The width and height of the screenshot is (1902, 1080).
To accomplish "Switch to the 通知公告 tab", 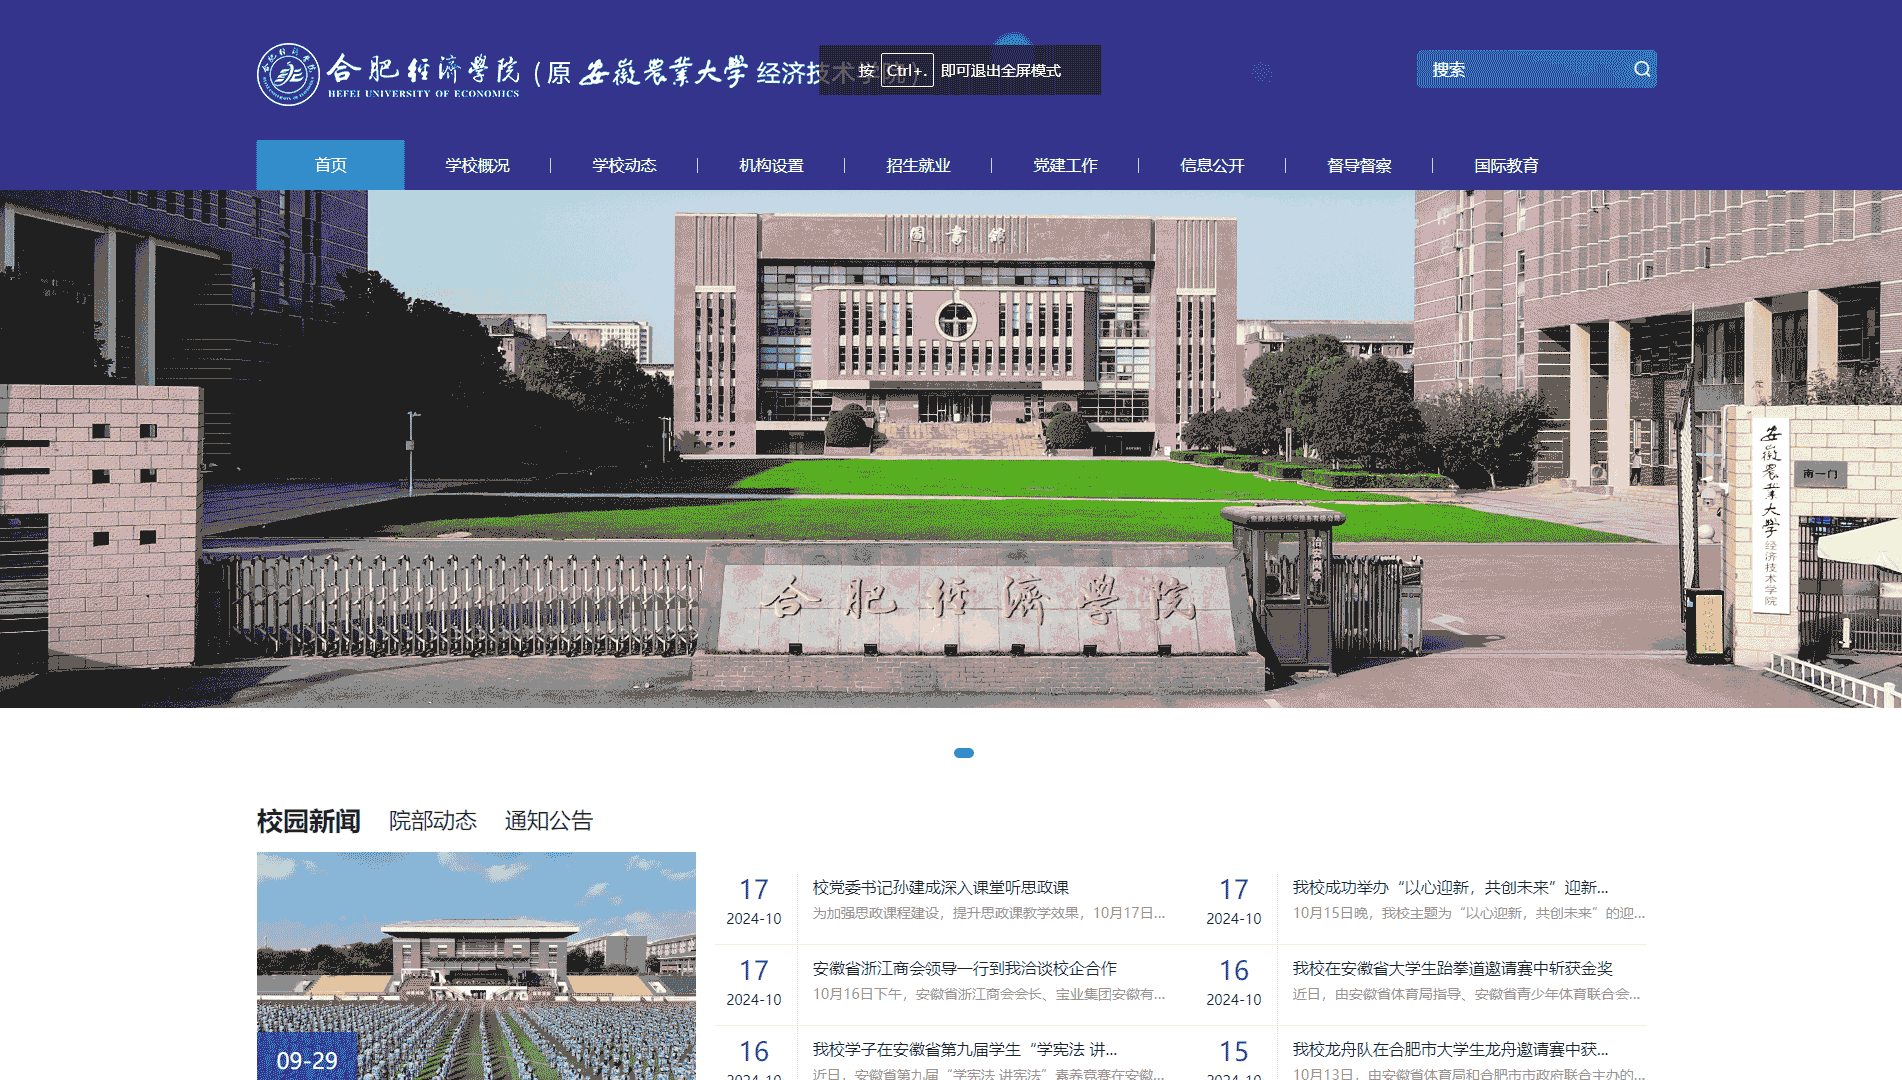I will [549, 821].
